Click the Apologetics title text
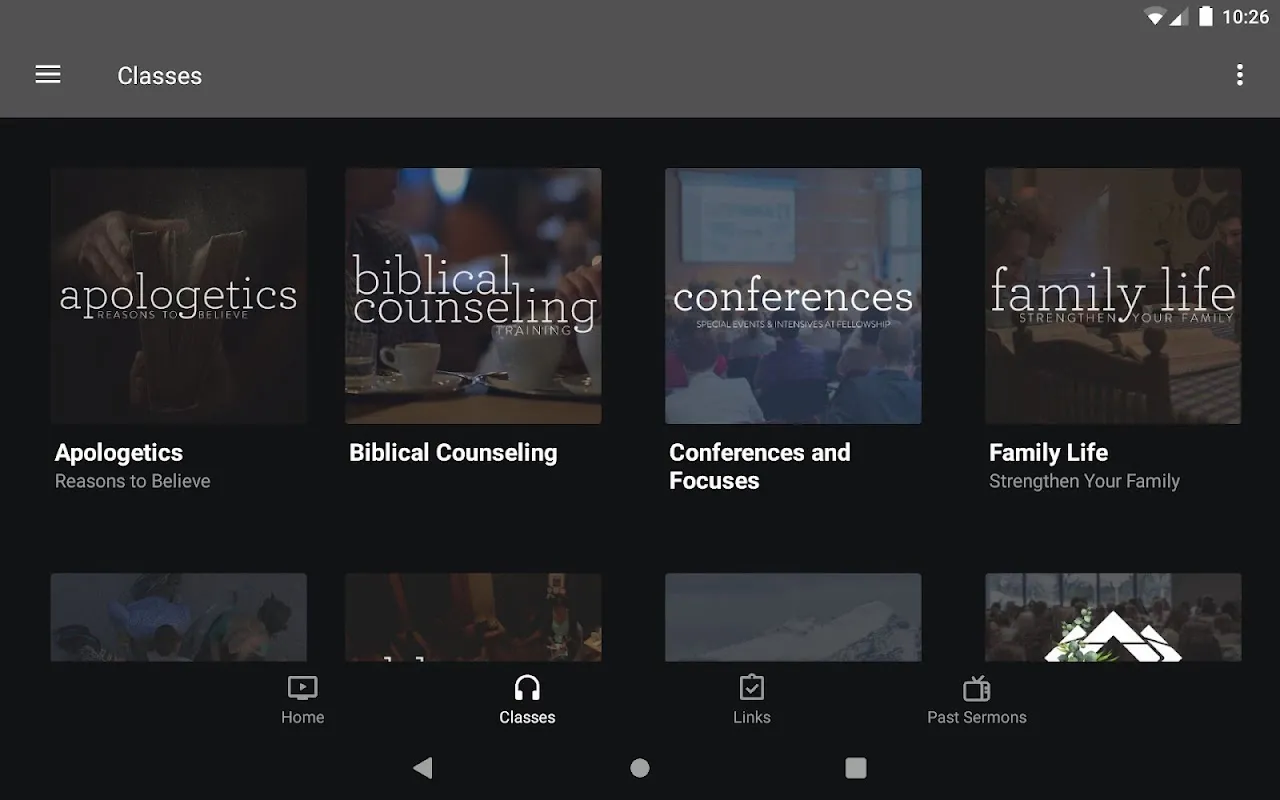 [119, 453]
